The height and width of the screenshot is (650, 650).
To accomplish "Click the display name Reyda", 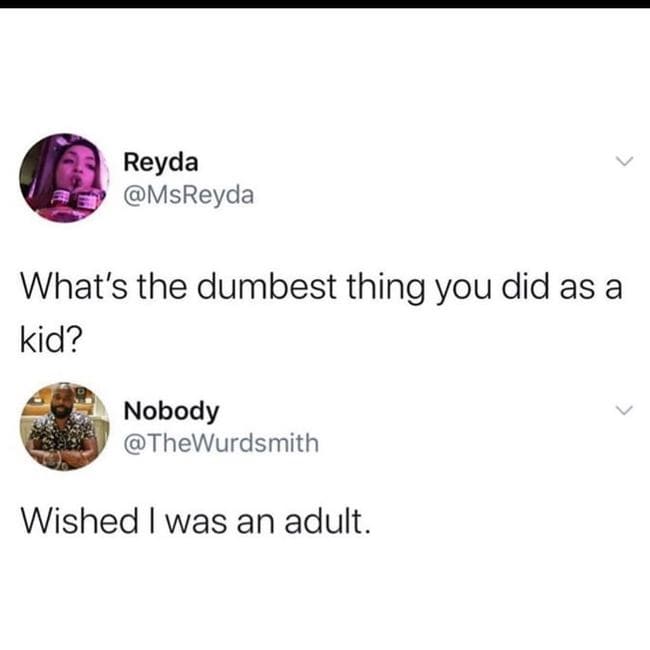I will pyautogui.click(x=161, y=162).
